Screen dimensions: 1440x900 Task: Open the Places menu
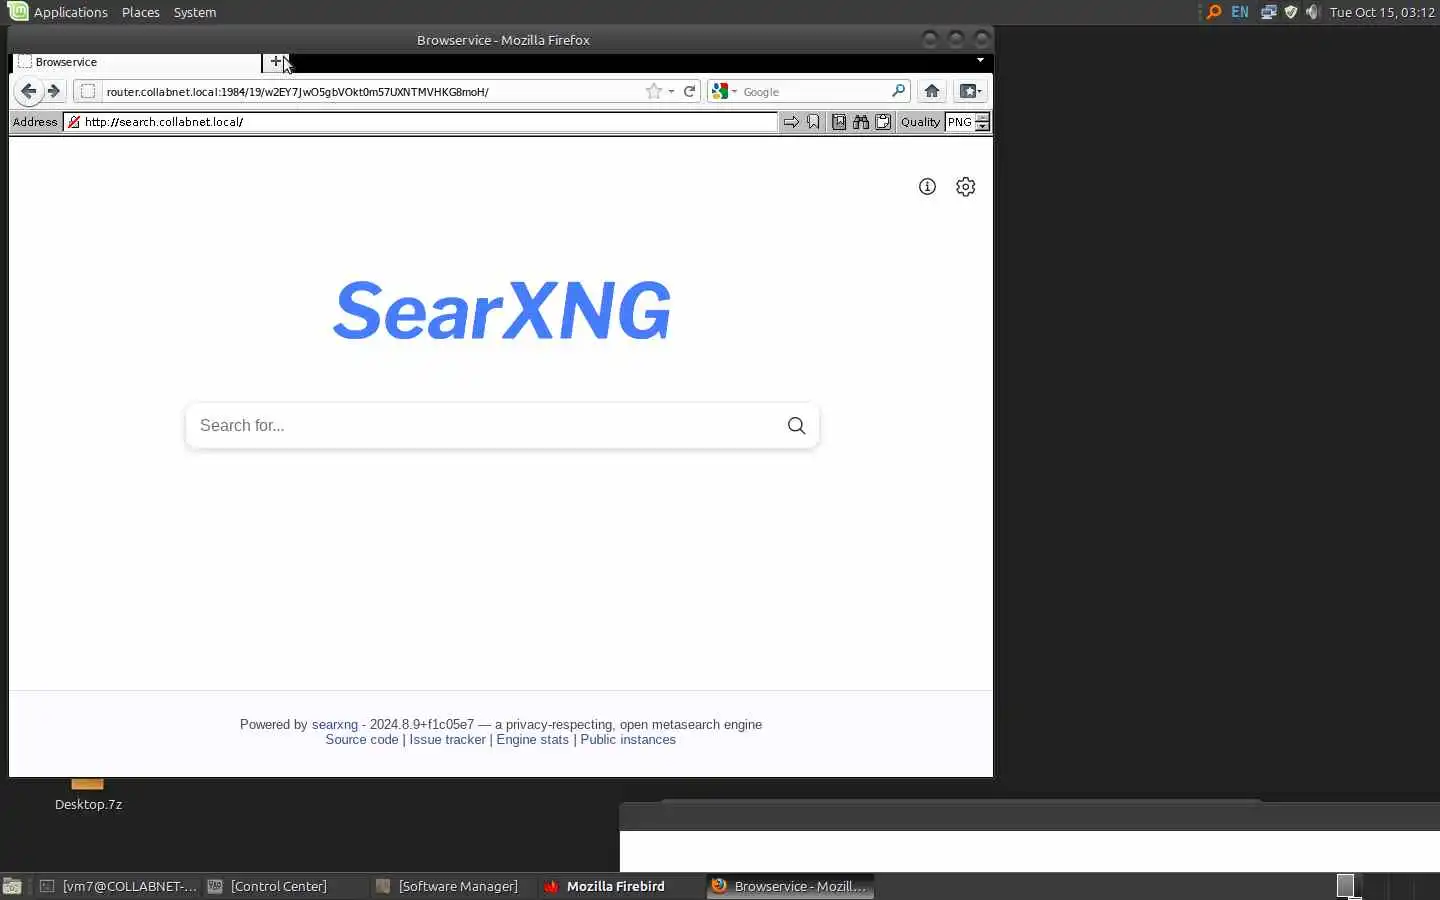(x=140, y=12)
